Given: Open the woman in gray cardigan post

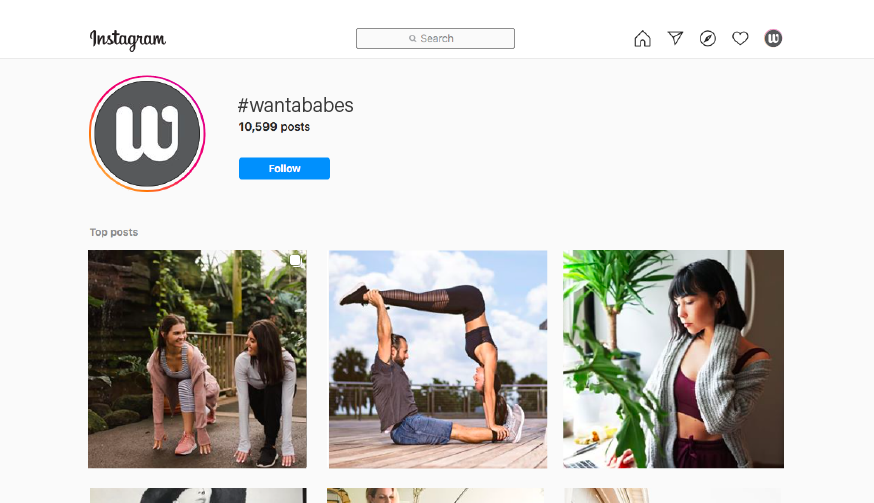Looking at the screenshot, I should (673, 359).
